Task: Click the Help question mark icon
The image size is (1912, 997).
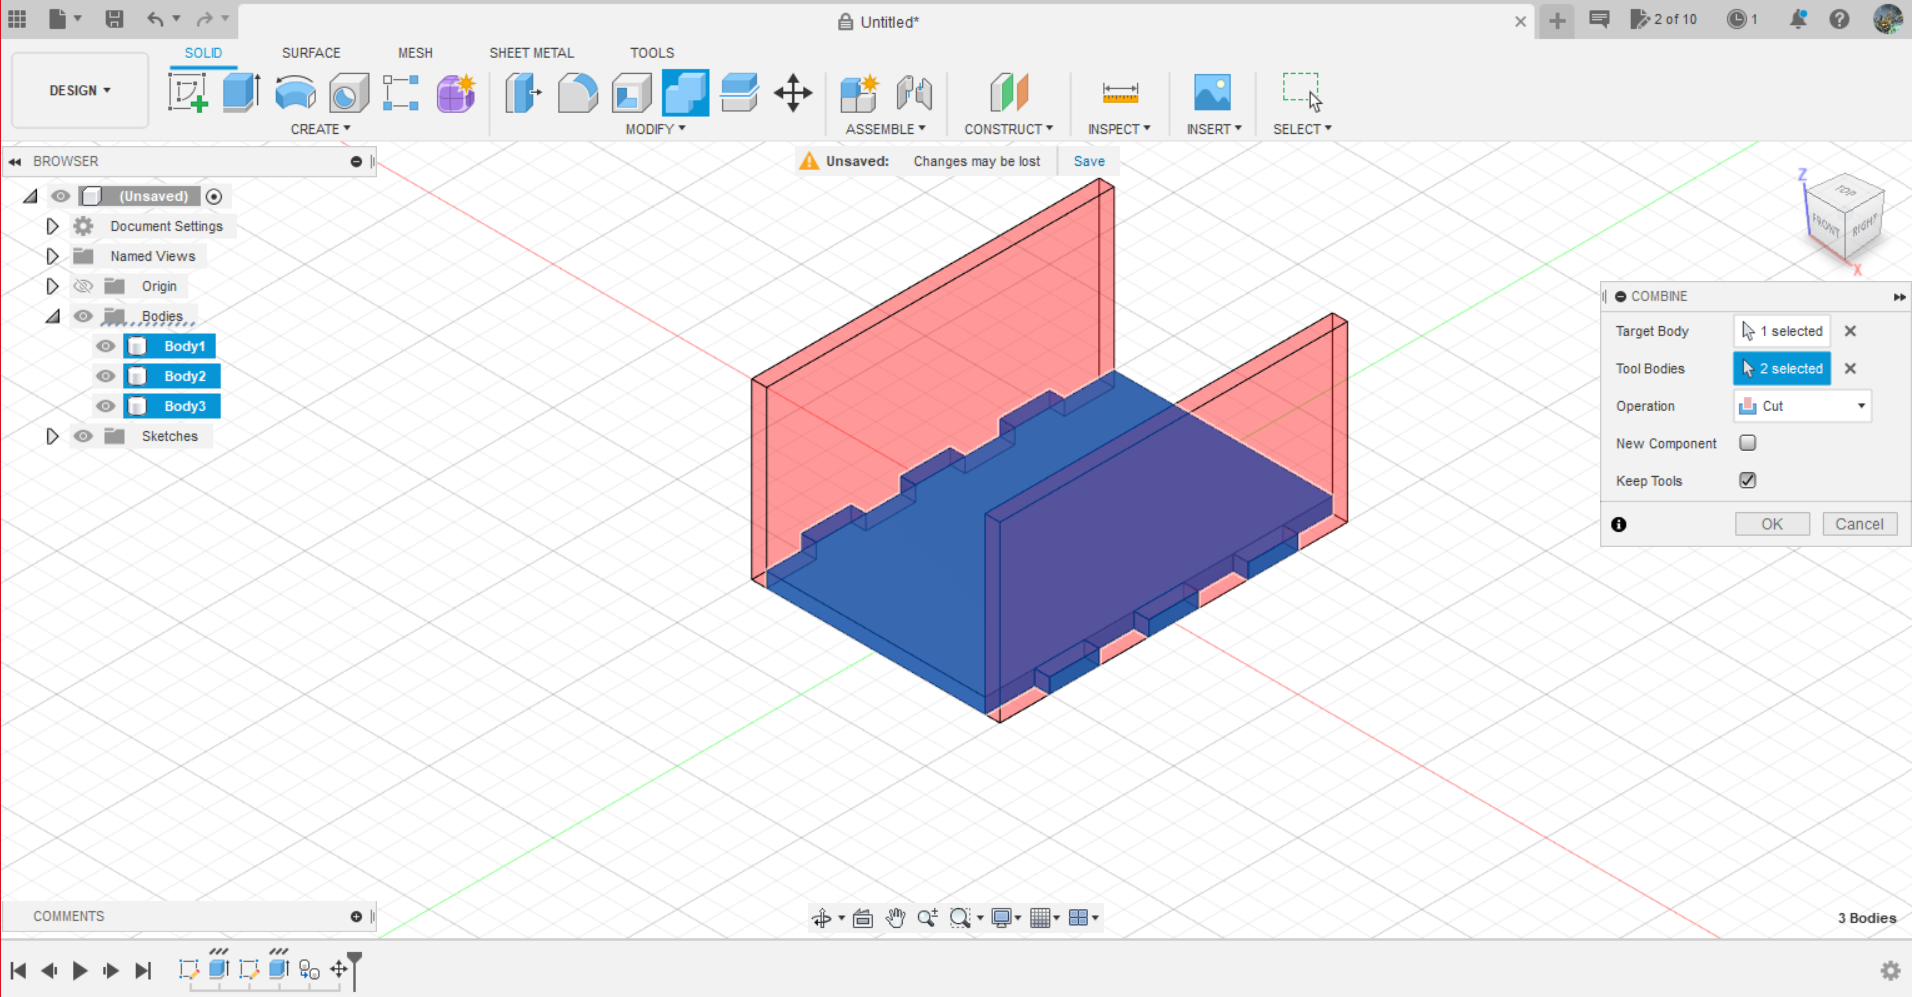Action: coord(1839,19)
